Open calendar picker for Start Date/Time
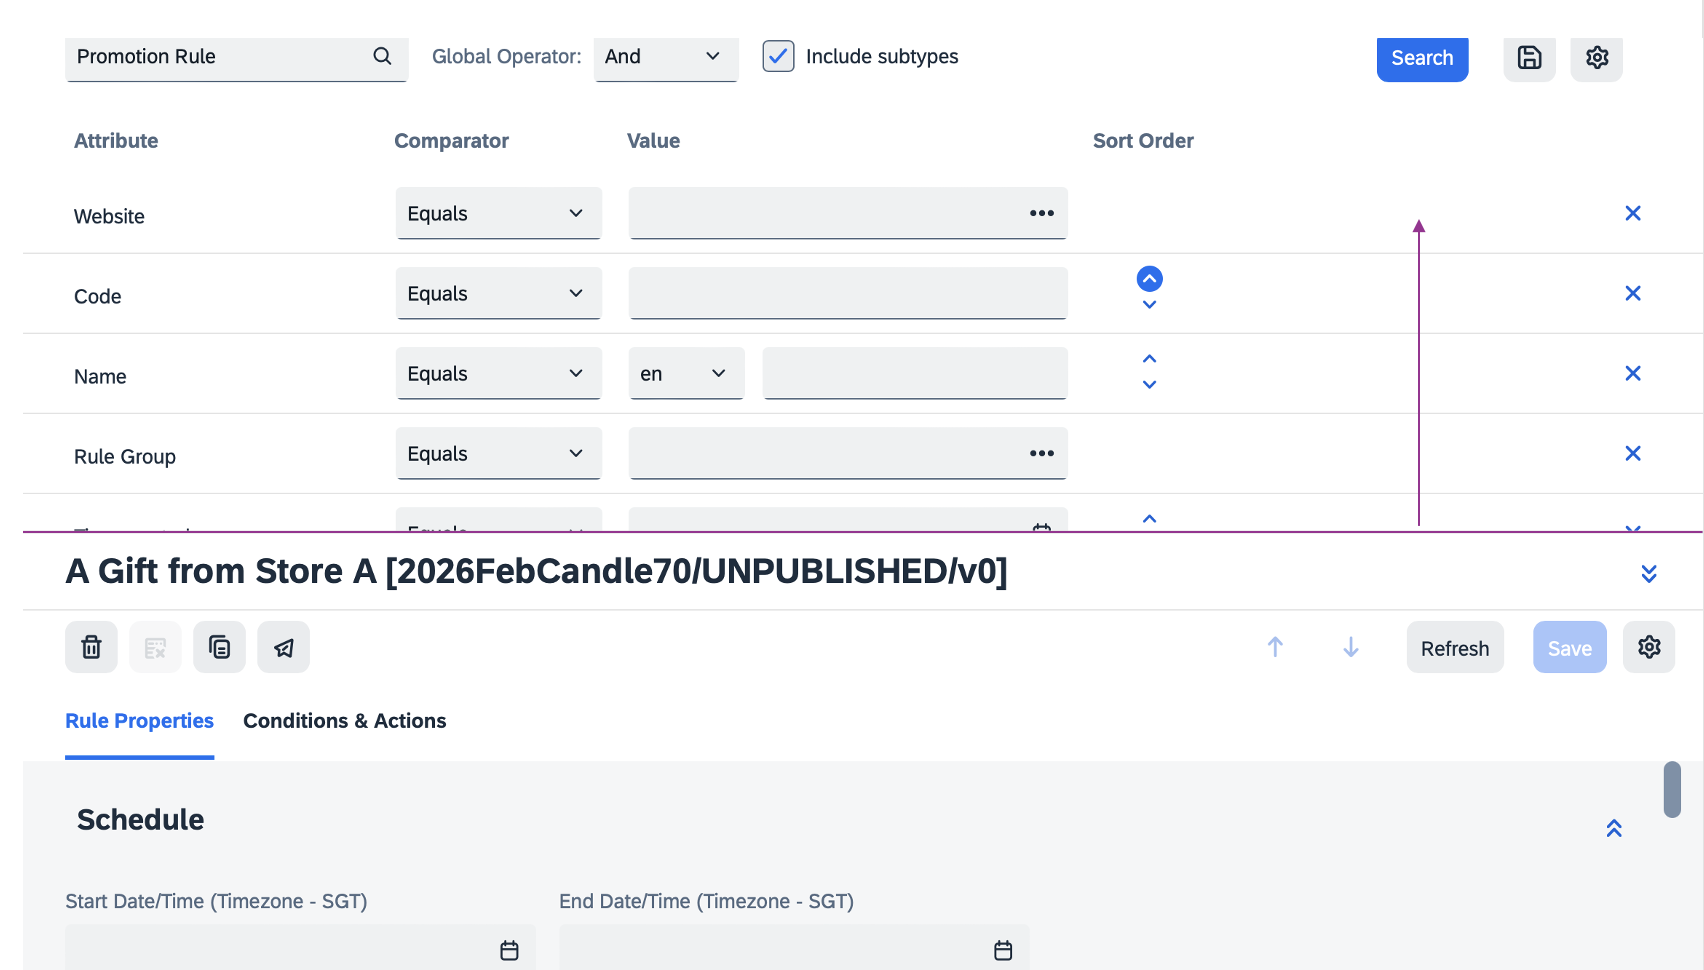Viewport: 1704px width, 970px height. pyautogui.click(x=509, y=950)
